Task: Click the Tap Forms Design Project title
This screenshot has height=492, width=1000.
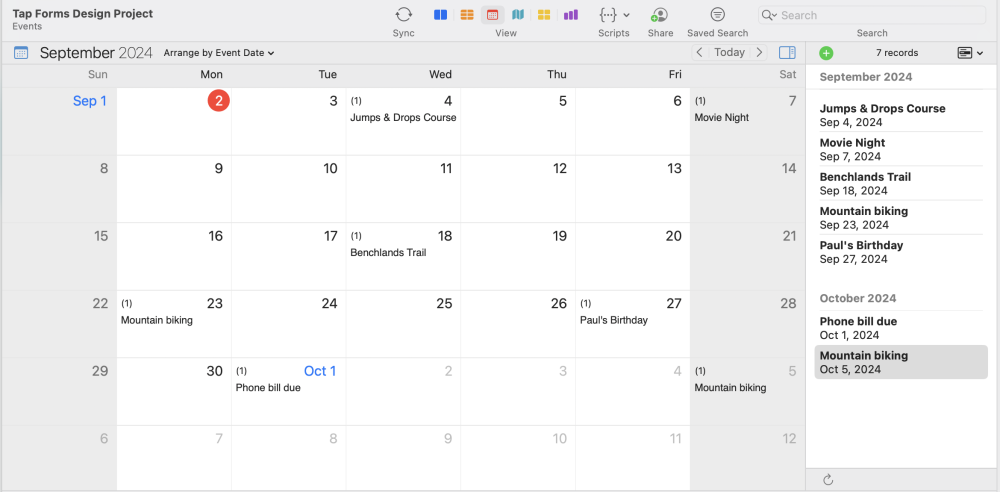Action: 83,13
